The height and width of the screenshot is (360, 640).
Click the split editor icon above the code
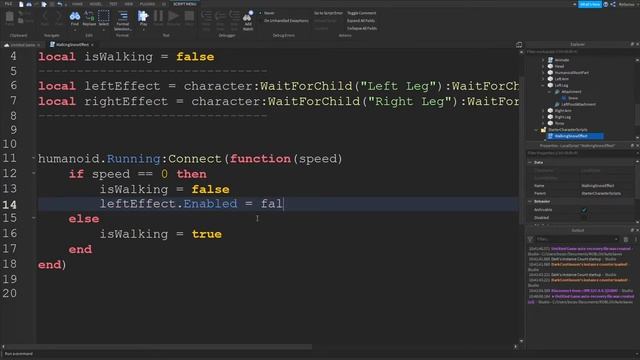click(x=519, y=44)
